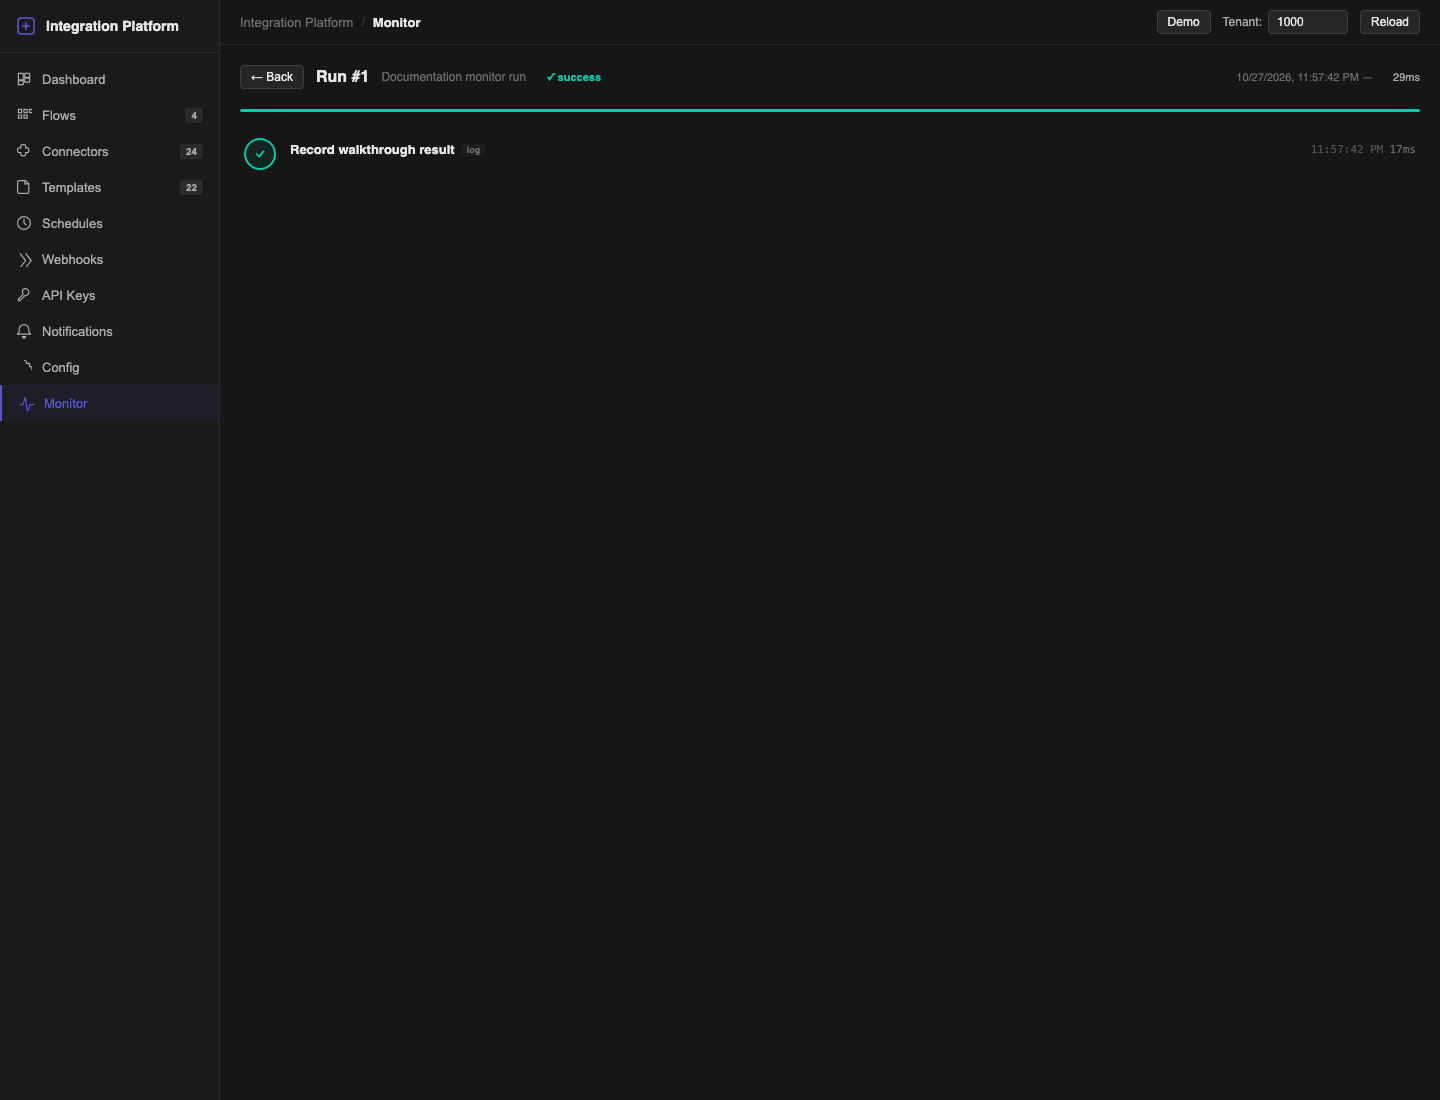
Task: Select Webhooks menu item
Action: click(x=110, y=259)
